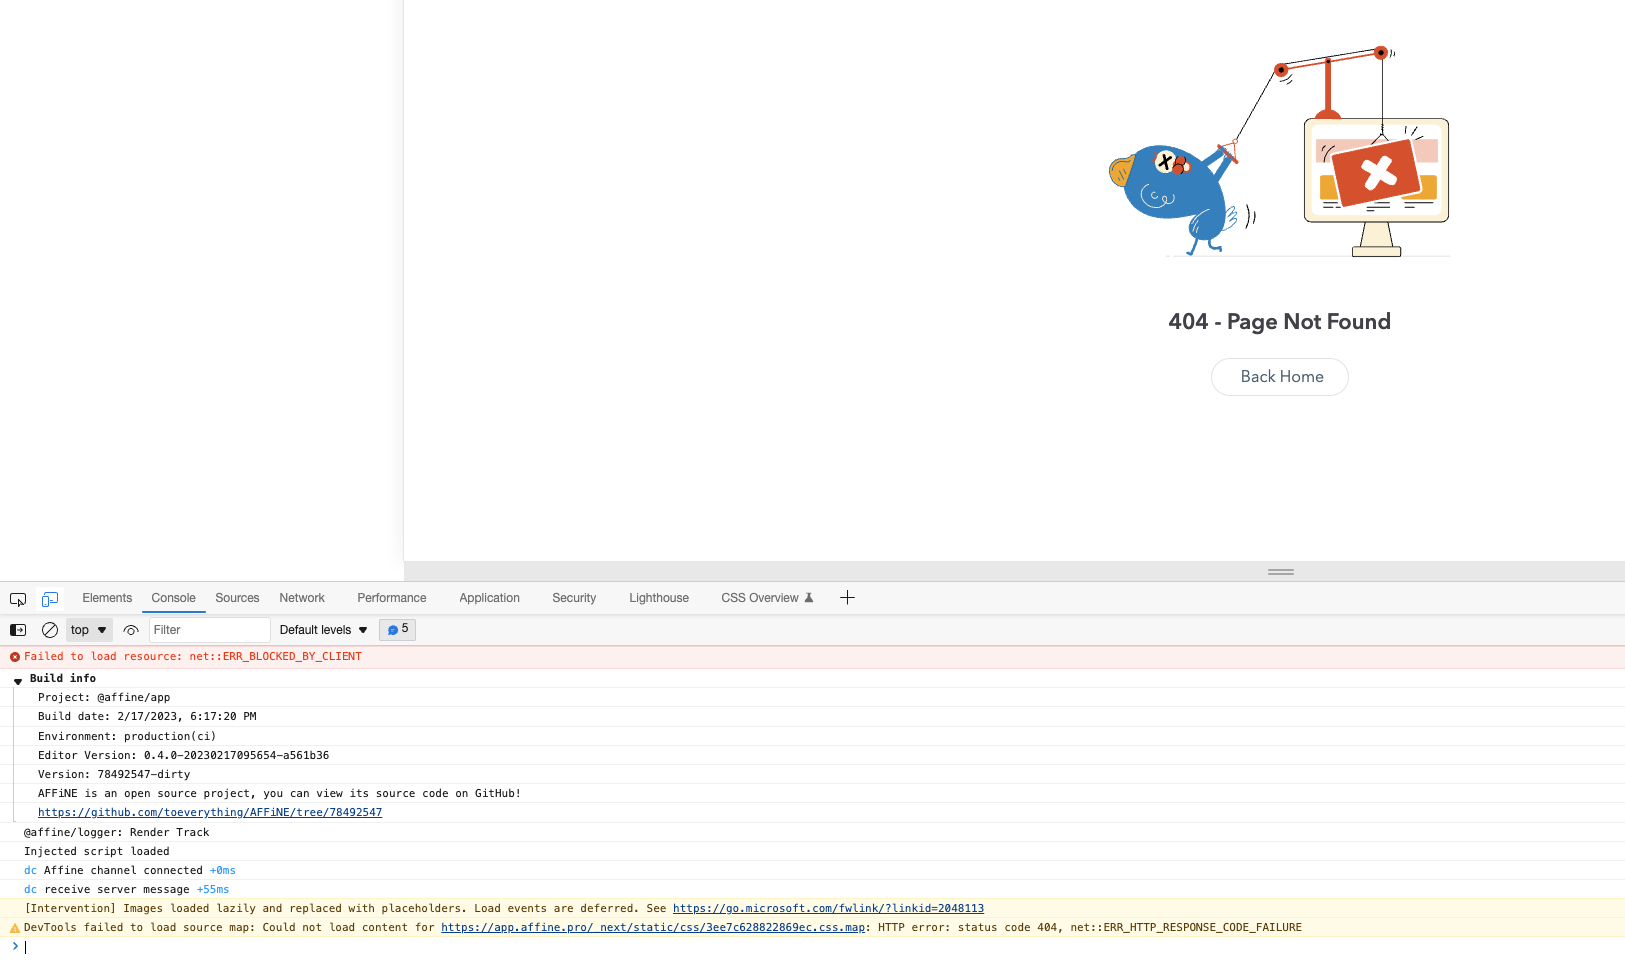
Task: Click the clear console icon
Action: 49,630
